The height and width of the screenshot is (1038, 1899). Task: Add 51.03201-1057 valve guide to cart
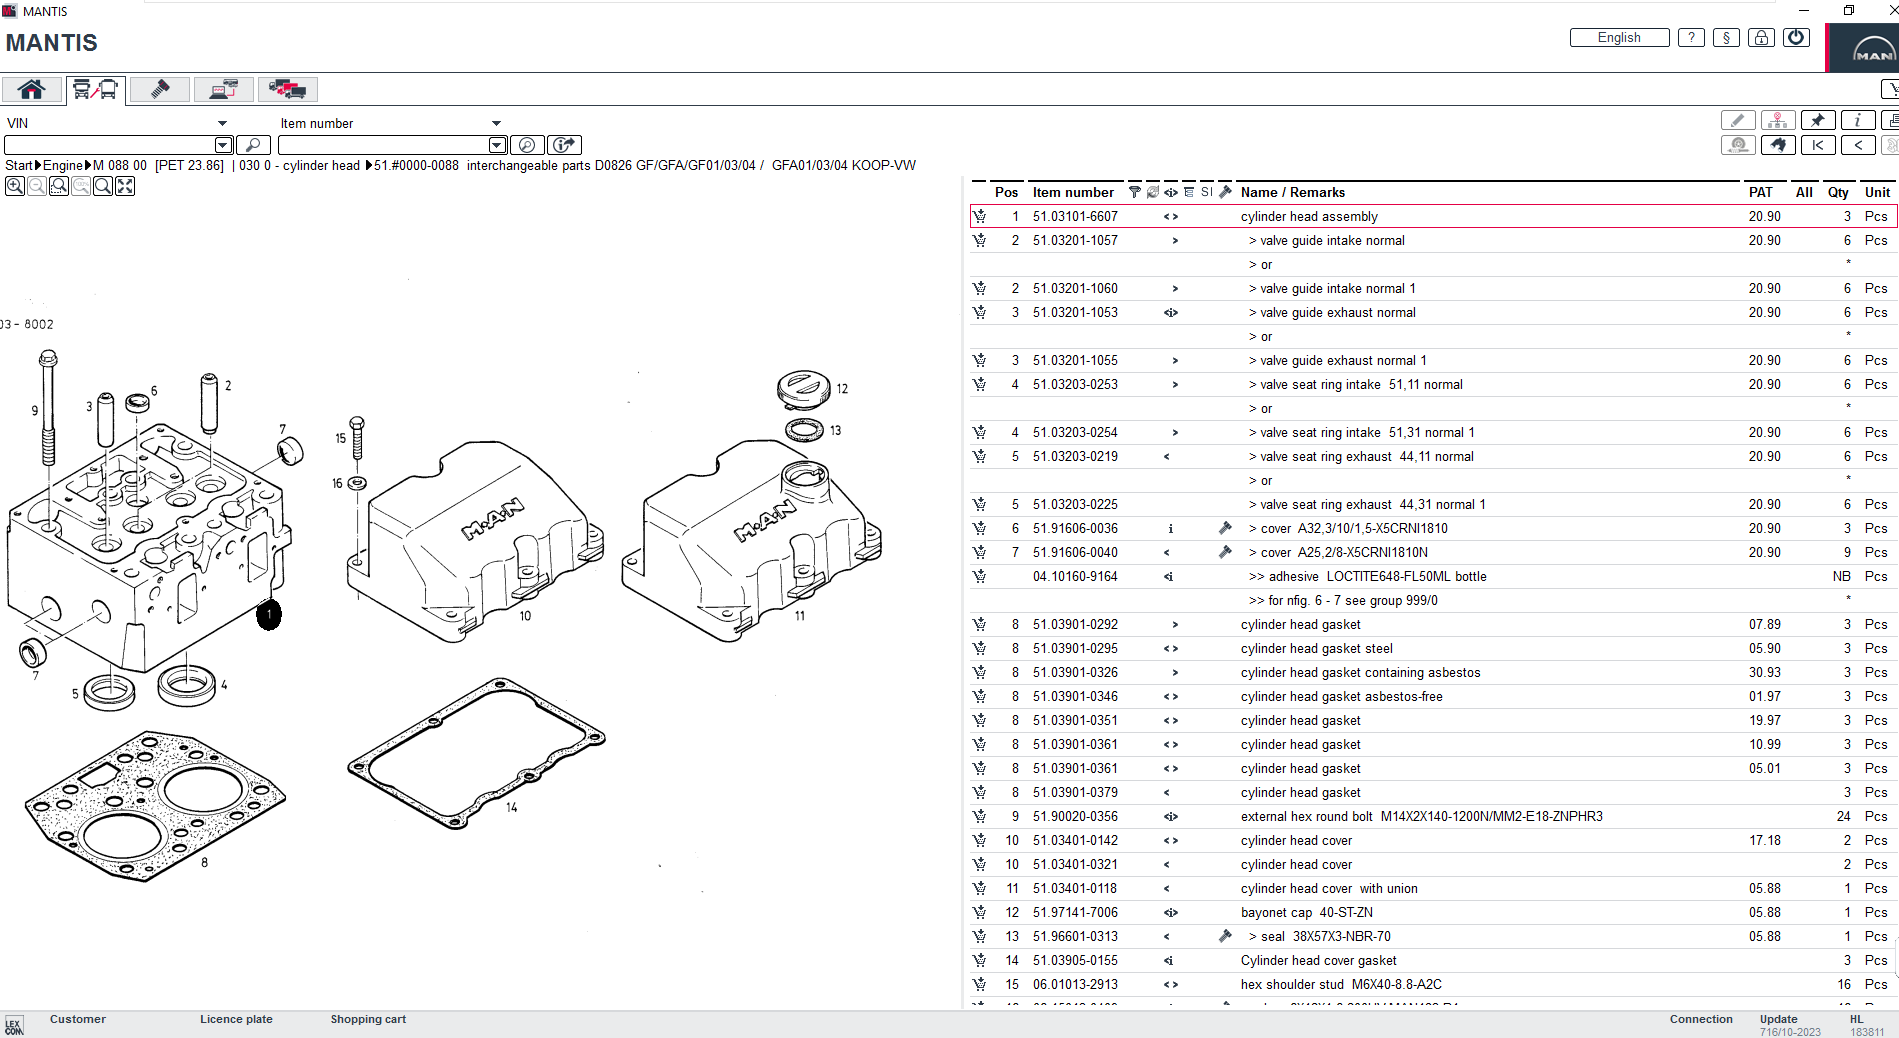(x=979, y=240)
